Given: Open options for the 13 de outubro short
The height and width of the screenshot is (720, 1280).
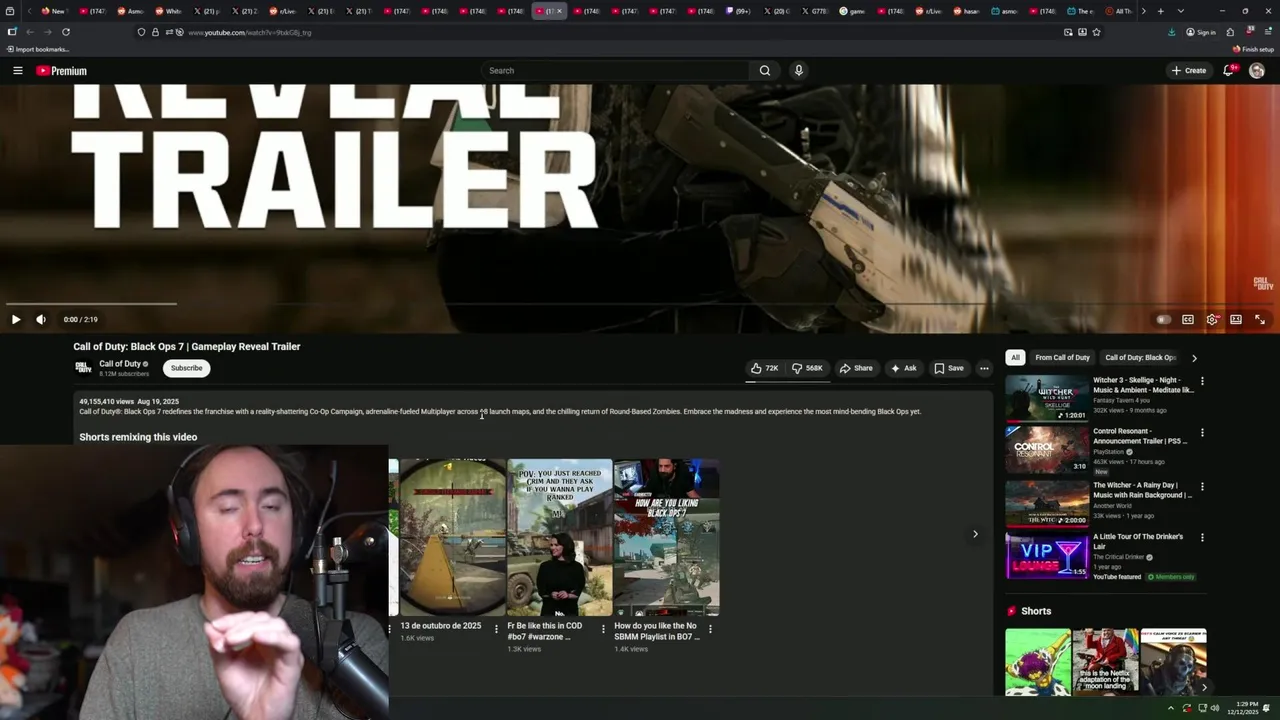Looking at the screenshot, I should [496, 629].
